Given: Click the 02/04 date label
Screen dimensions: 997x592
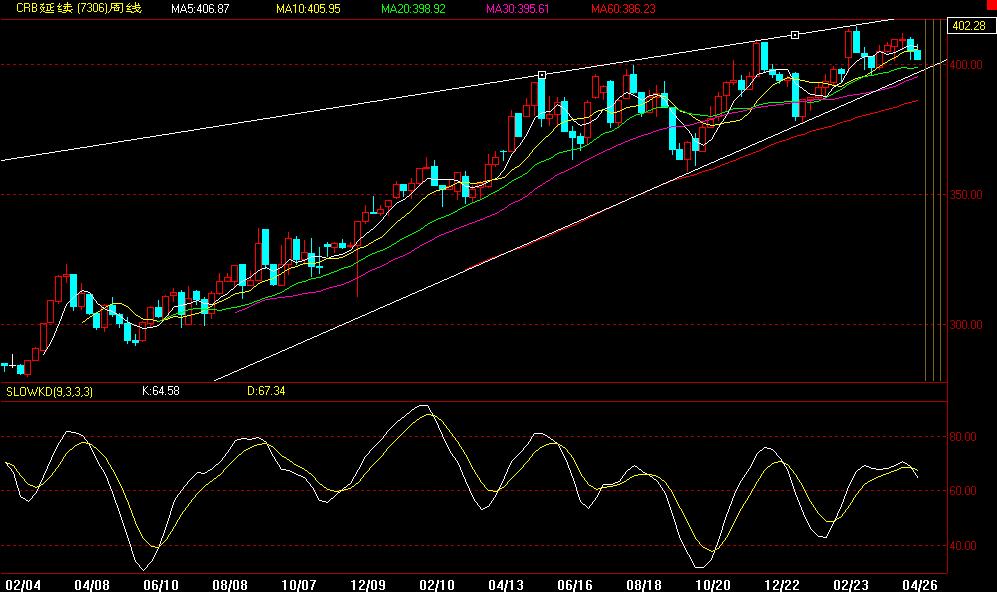Looking at the screenshot, I should pyautogui.click(x=23, y=585).
